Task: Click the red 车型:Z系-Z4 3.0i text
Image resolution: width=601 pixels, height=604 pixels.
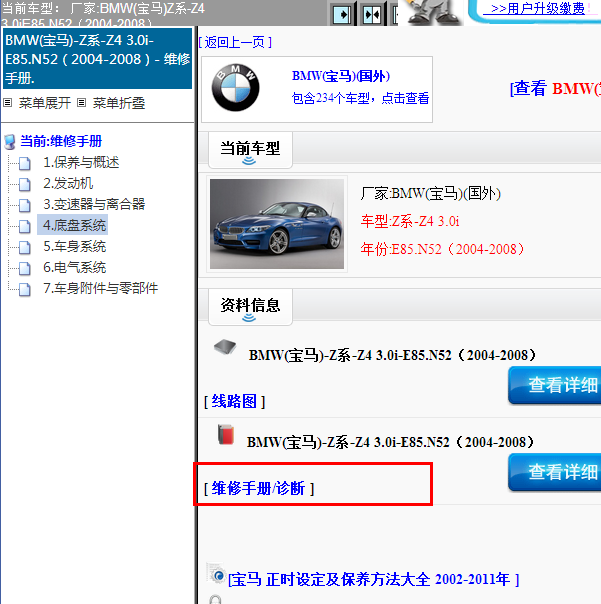Action: pyautogui.click(x=410, y=221)
